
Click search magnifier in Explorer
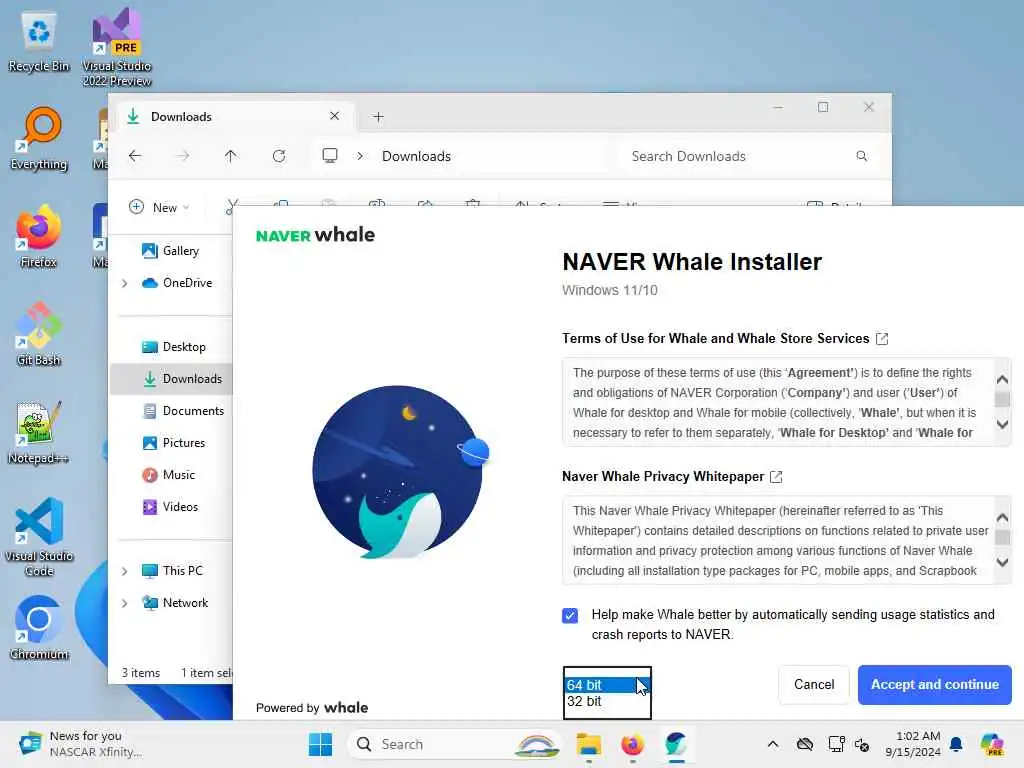(861, 156)
